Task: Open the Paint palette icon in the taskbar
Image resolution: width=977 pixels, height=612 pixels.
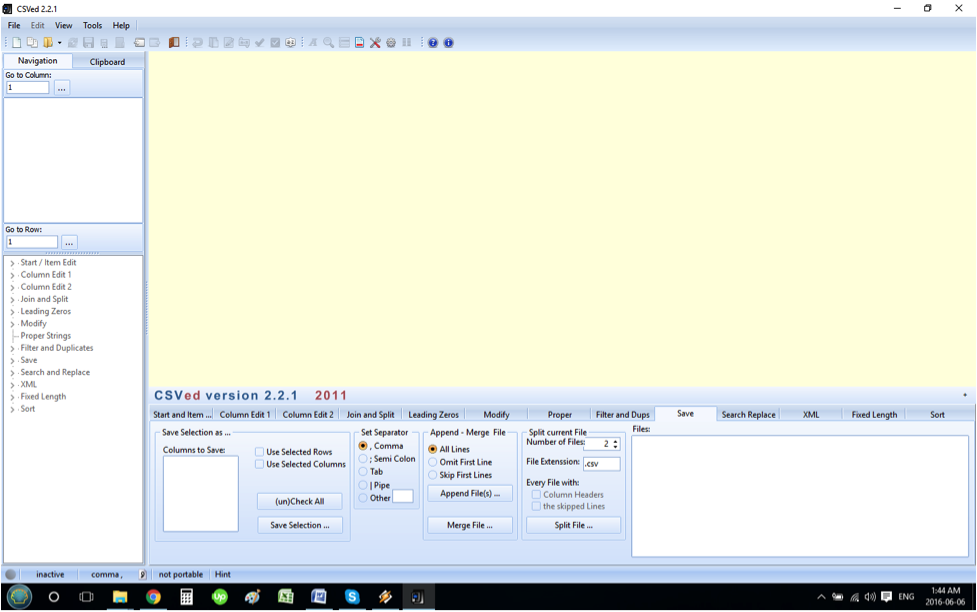Action: [252, 597]
